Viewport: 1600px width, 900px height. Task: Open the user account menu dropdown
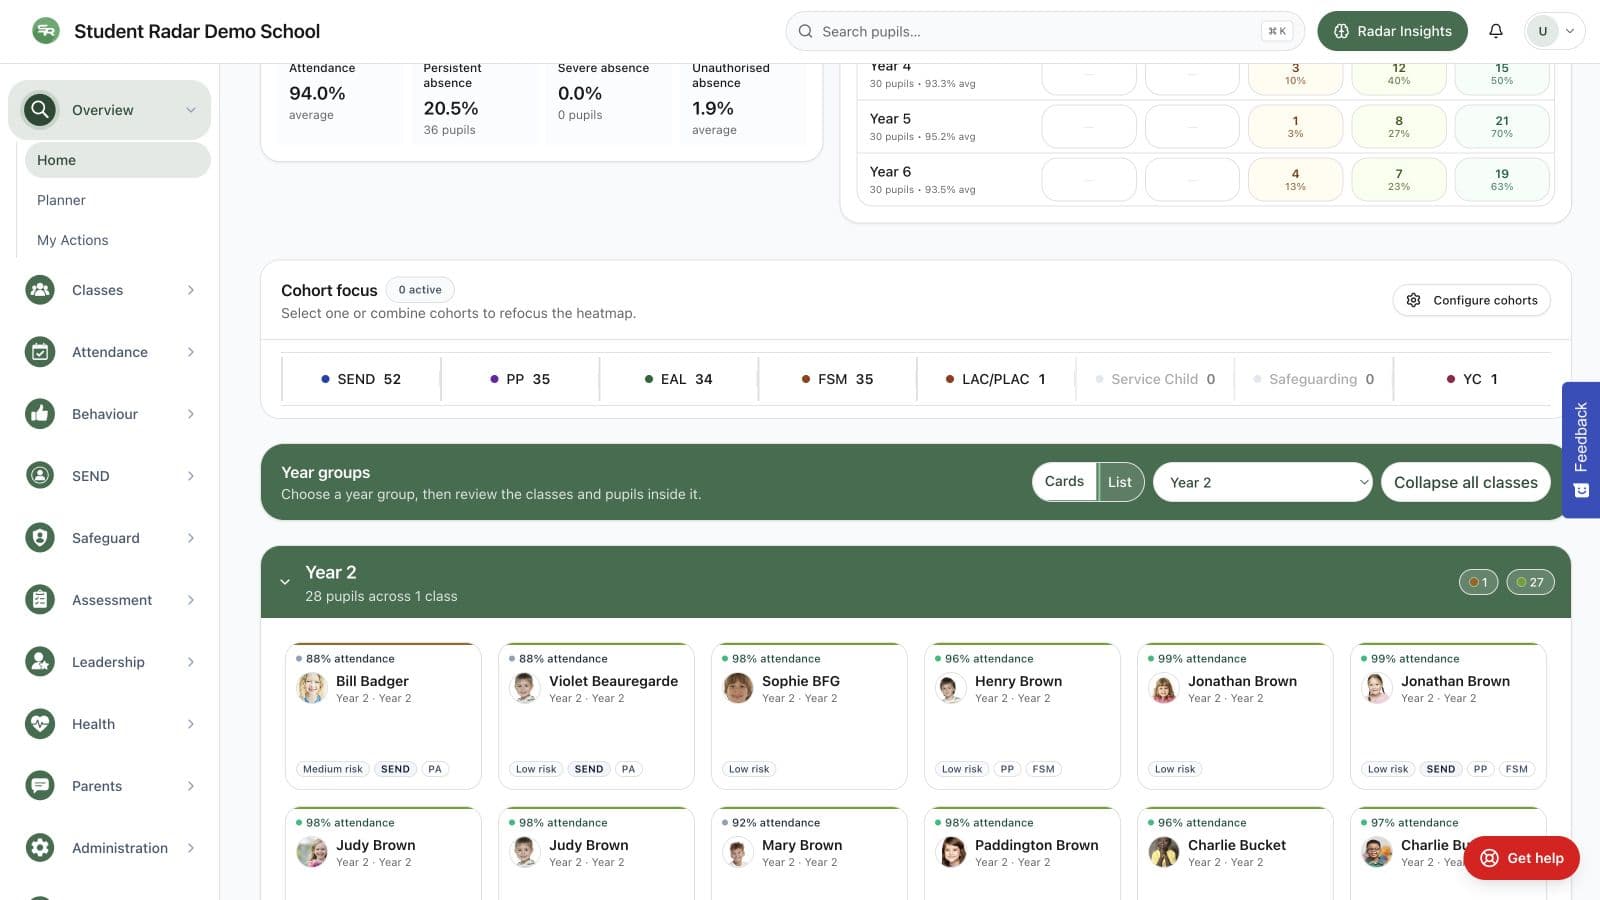coord(1554,31)
